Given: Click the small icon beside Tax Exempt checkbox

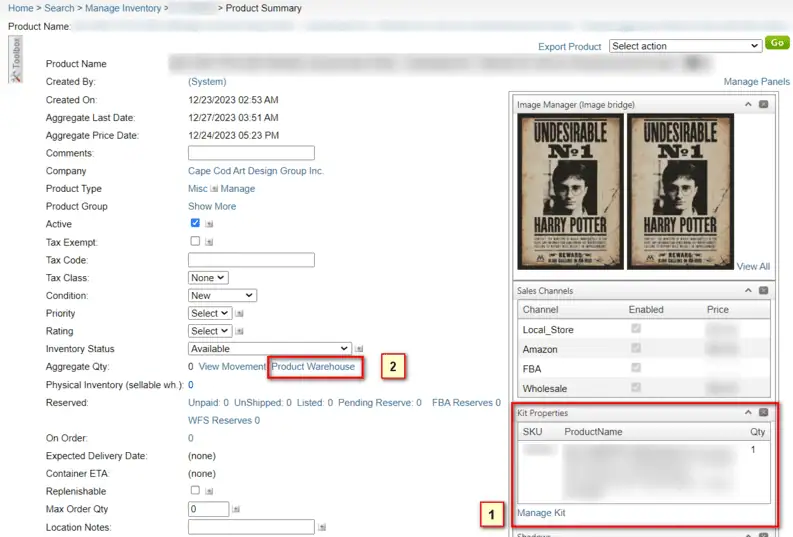Looking at the screenshot, I should [209, 242].
